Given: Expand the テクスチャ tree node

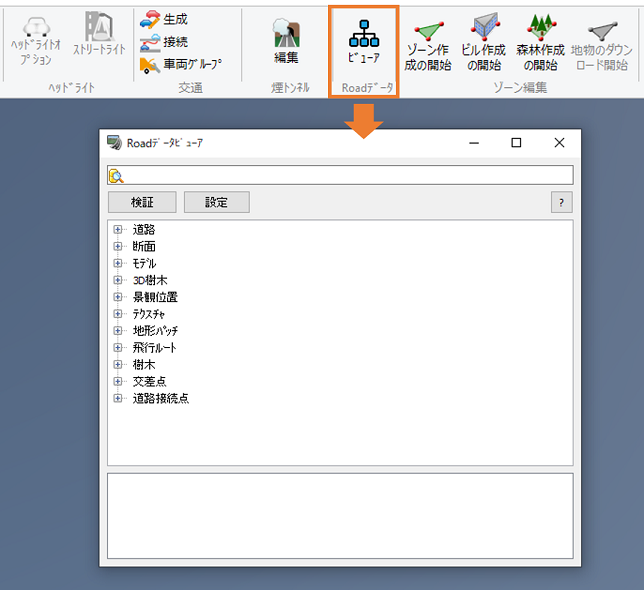Looking at the screenshot, I should (x=118, y=314).
